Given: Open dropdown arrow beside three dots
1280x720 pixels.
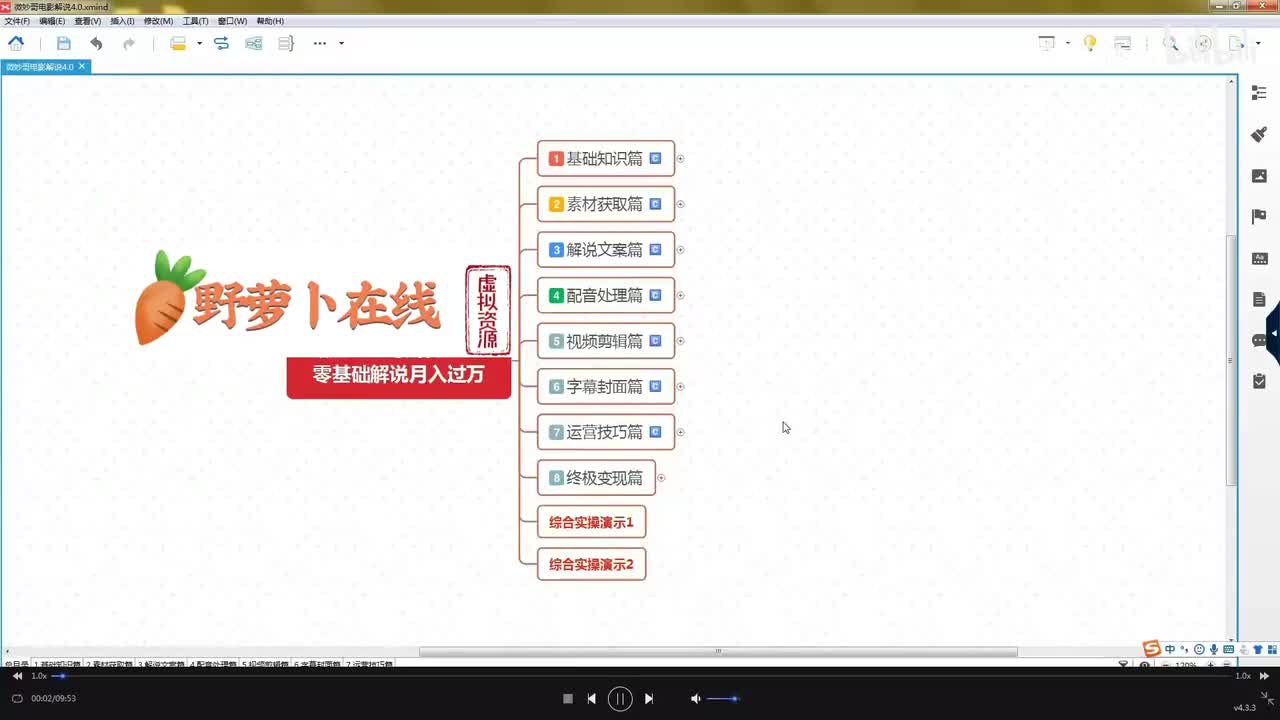Looking at the screenshot, I should click(x=341, y=43).
